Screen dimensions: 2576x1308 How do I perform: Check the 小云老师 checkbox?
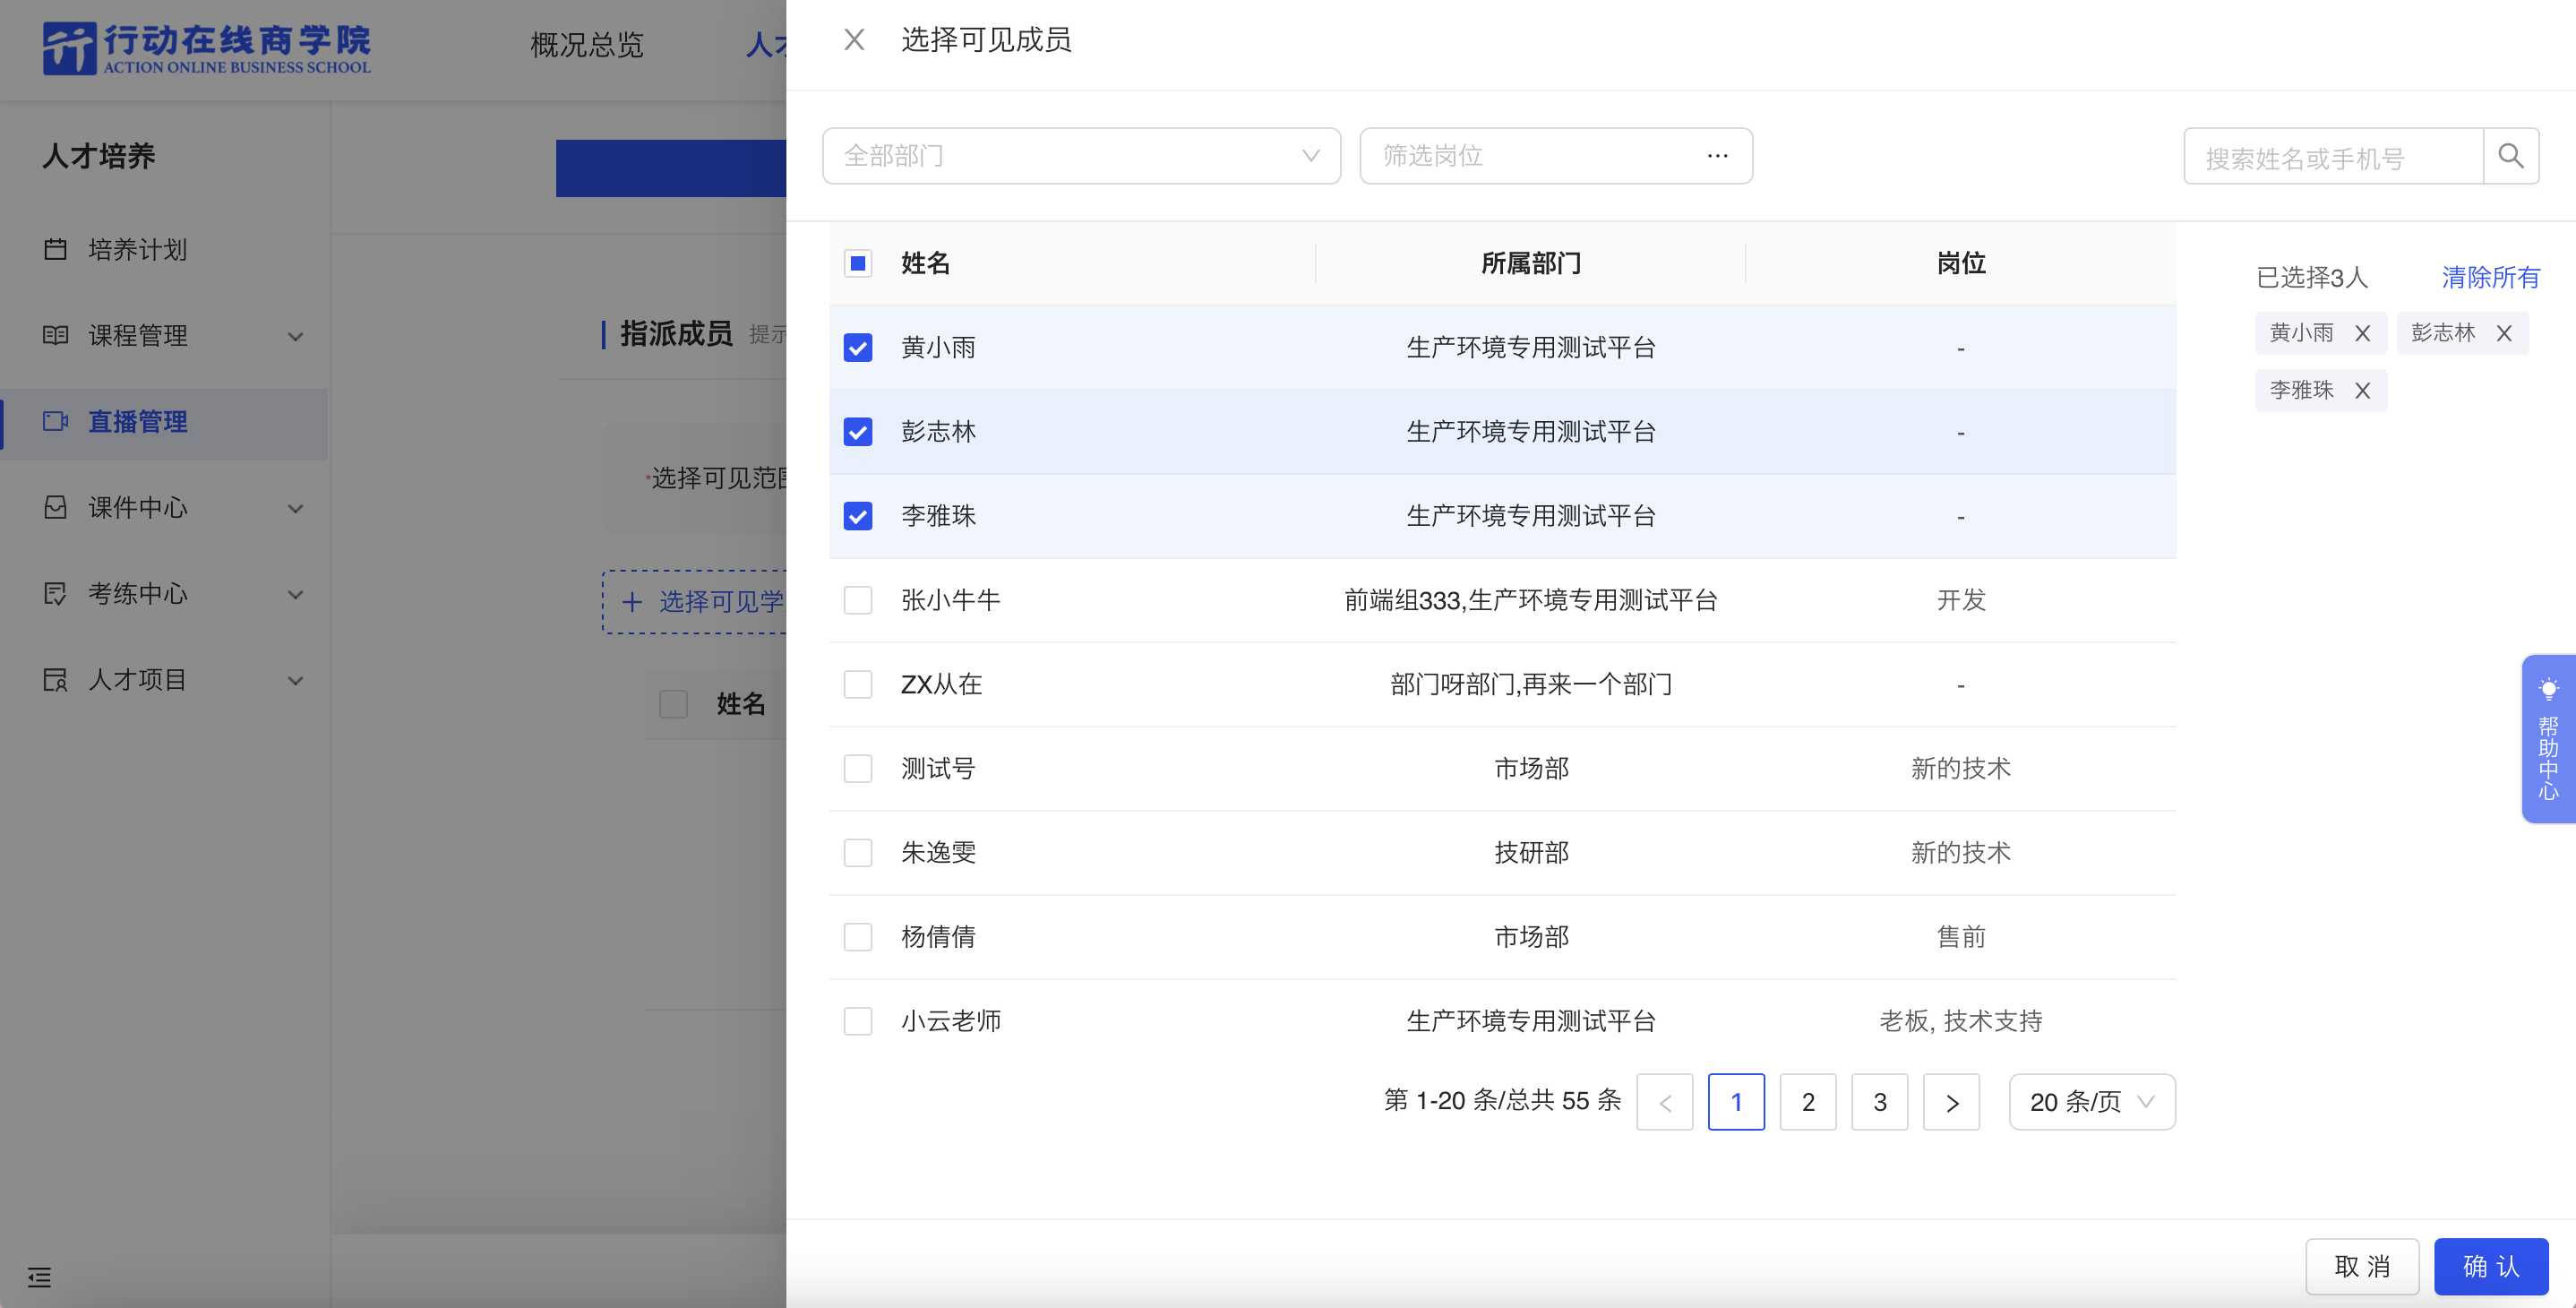858,1021
